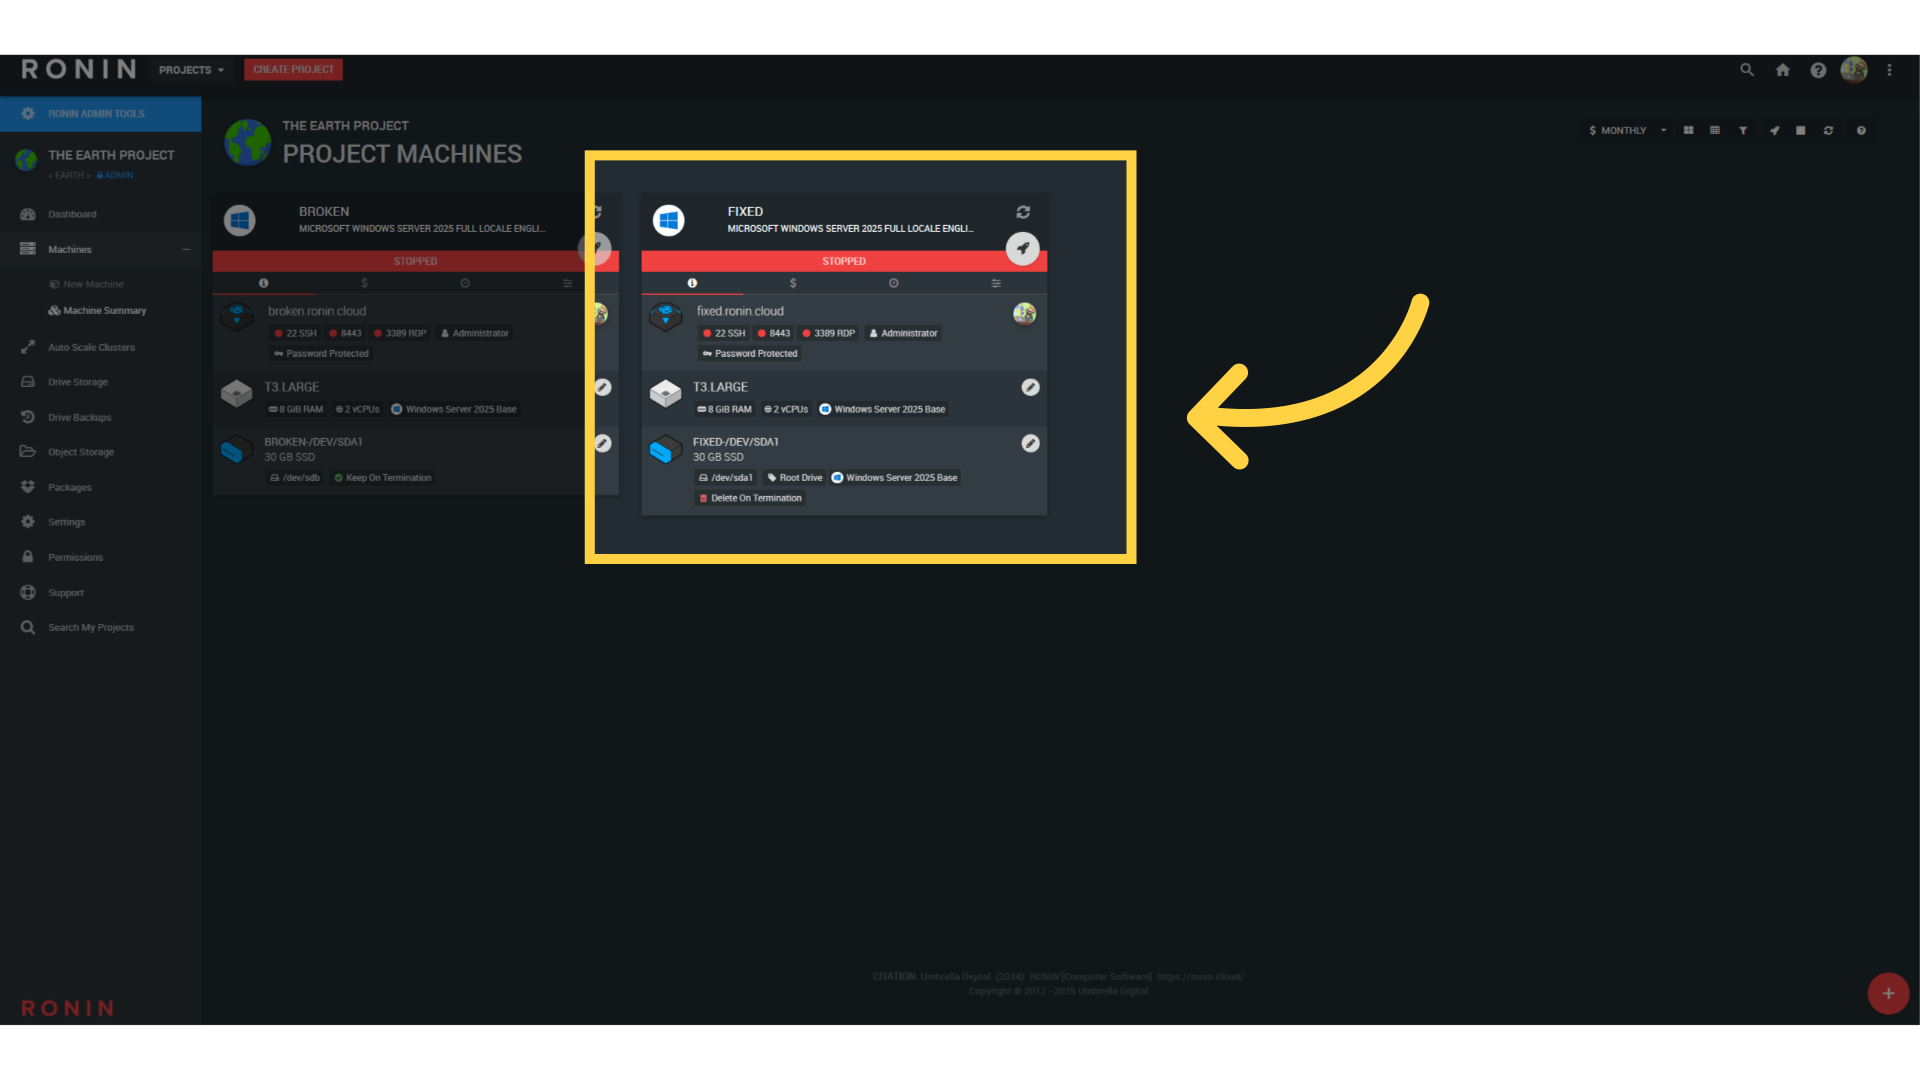Select the FIXED card settings sliders tab
The image size is (1920, 1080).
pos(996,283)
